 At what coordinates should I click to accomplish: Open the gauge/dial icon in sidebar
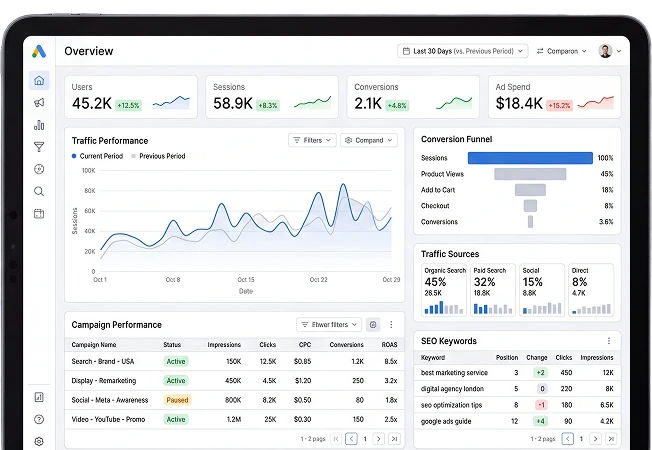(x=39, y=169)
